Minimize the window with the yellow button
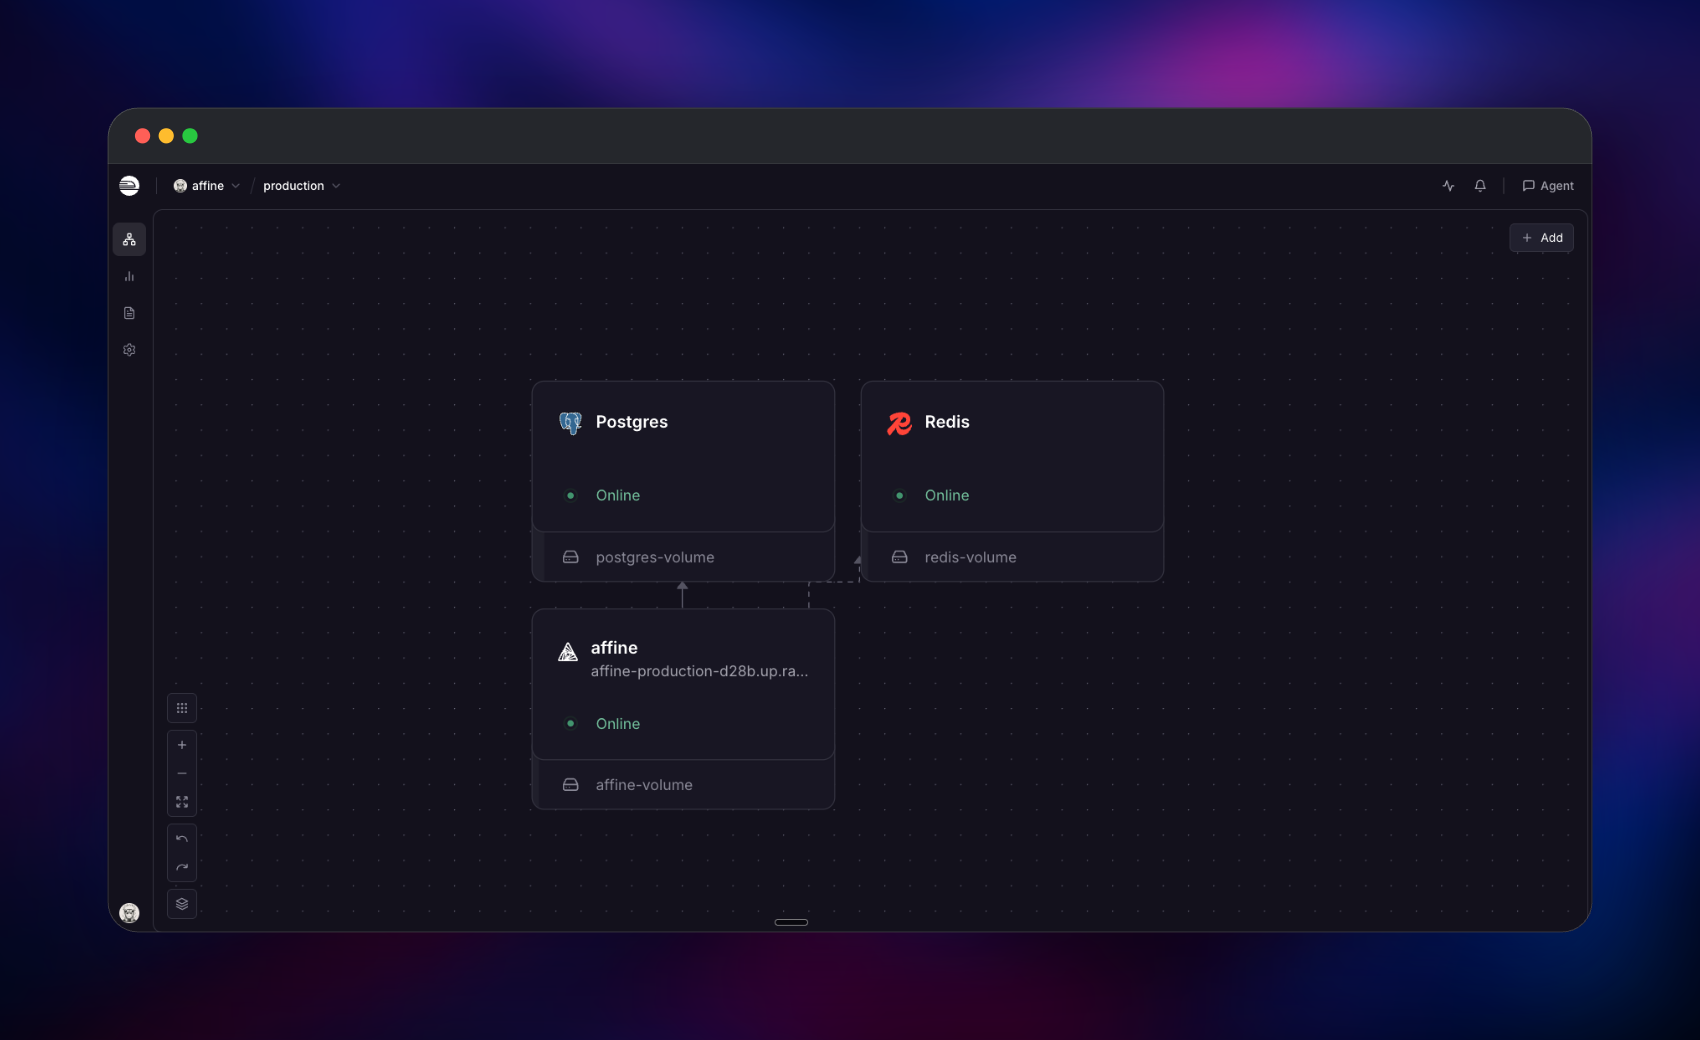Viewport: 1700px width, 1040px height. click(x=166, y=136)
